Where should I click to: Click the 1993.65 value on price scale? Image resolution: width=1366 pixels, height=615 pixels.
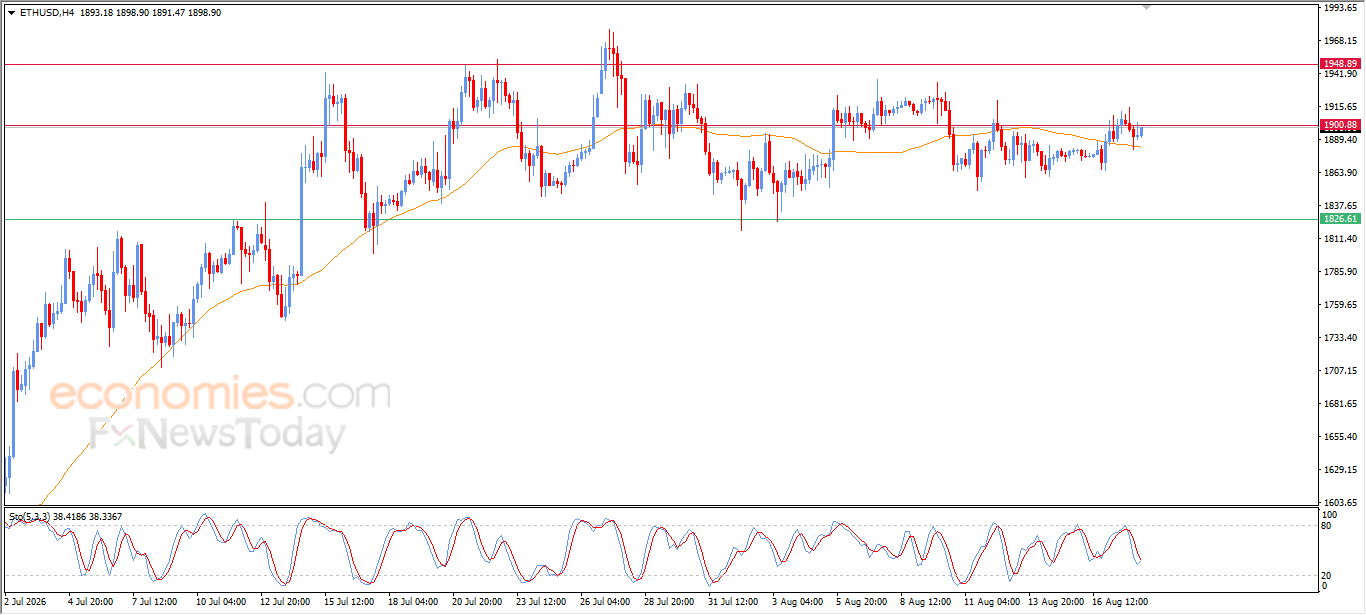[x=1340, y=8]
